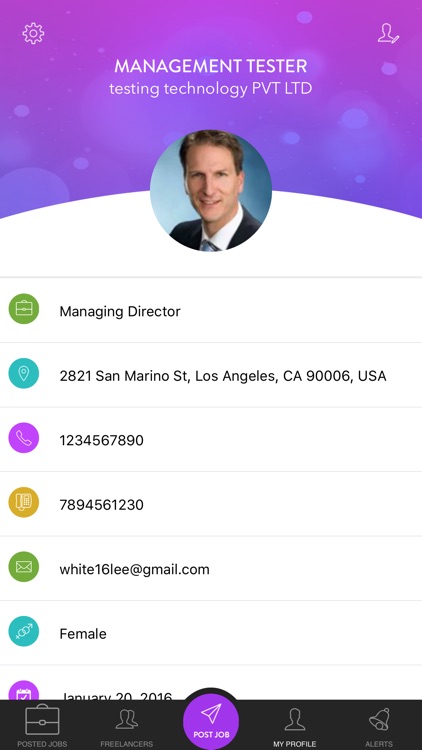The height and width of the screenshot is (750, 422).
Task: Switch to the Freelancers tab
Action: pos(127,726)
